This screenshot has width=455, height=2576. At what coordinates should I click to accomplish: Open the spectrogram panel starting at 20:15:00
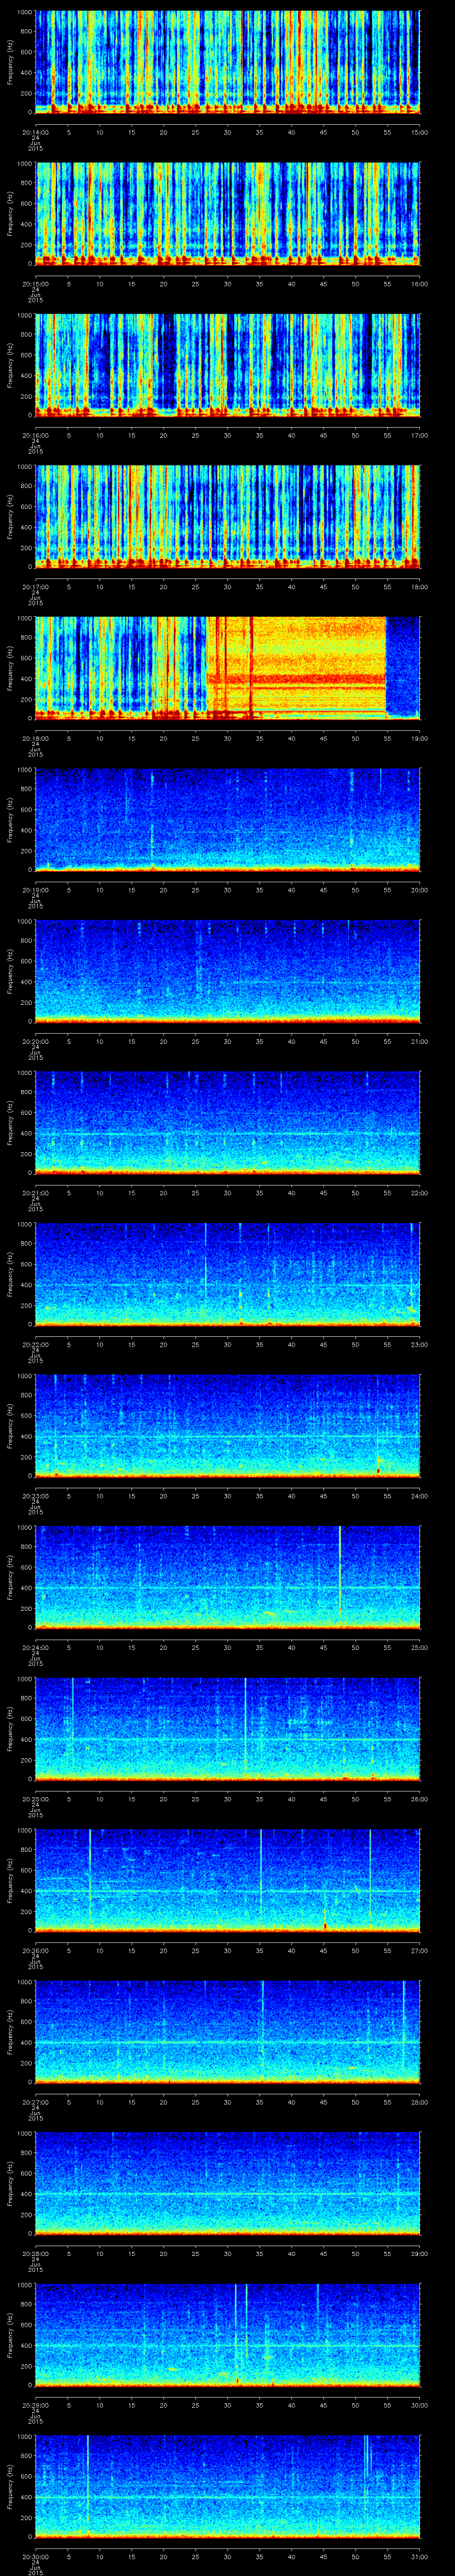(228, 214)
